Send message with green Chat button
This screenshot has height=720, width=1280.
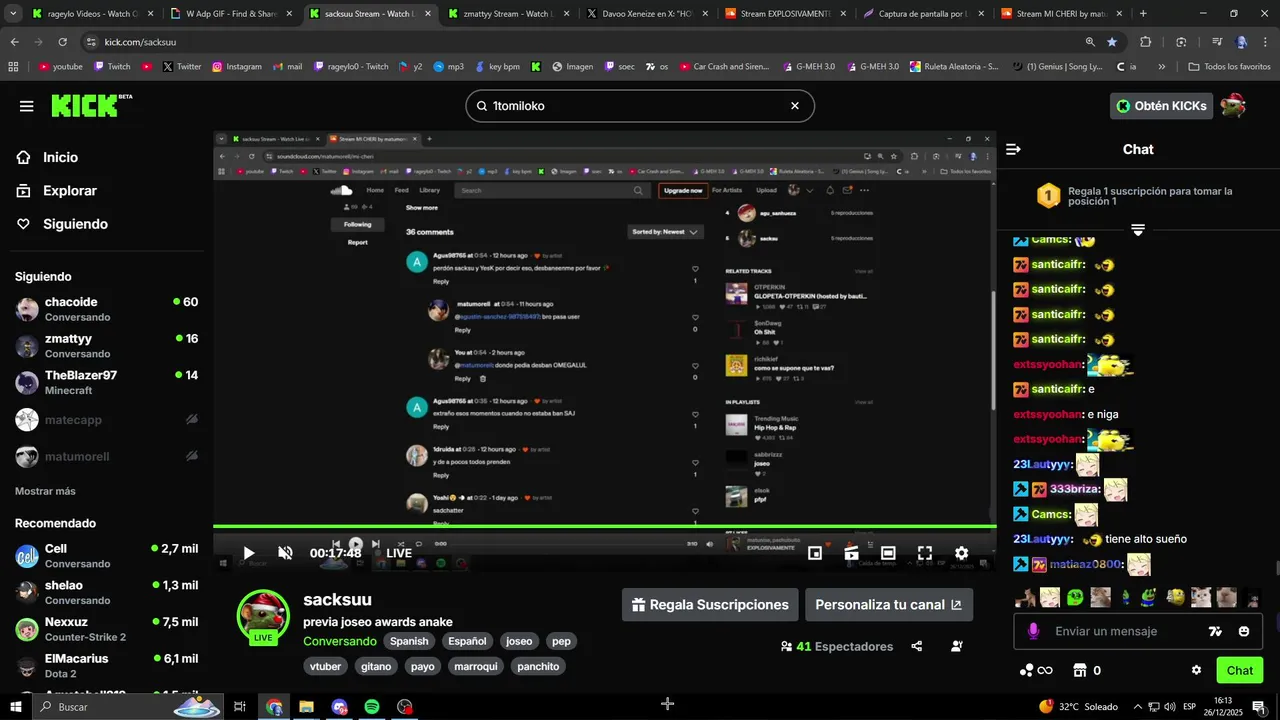(x=1239, y=670)
